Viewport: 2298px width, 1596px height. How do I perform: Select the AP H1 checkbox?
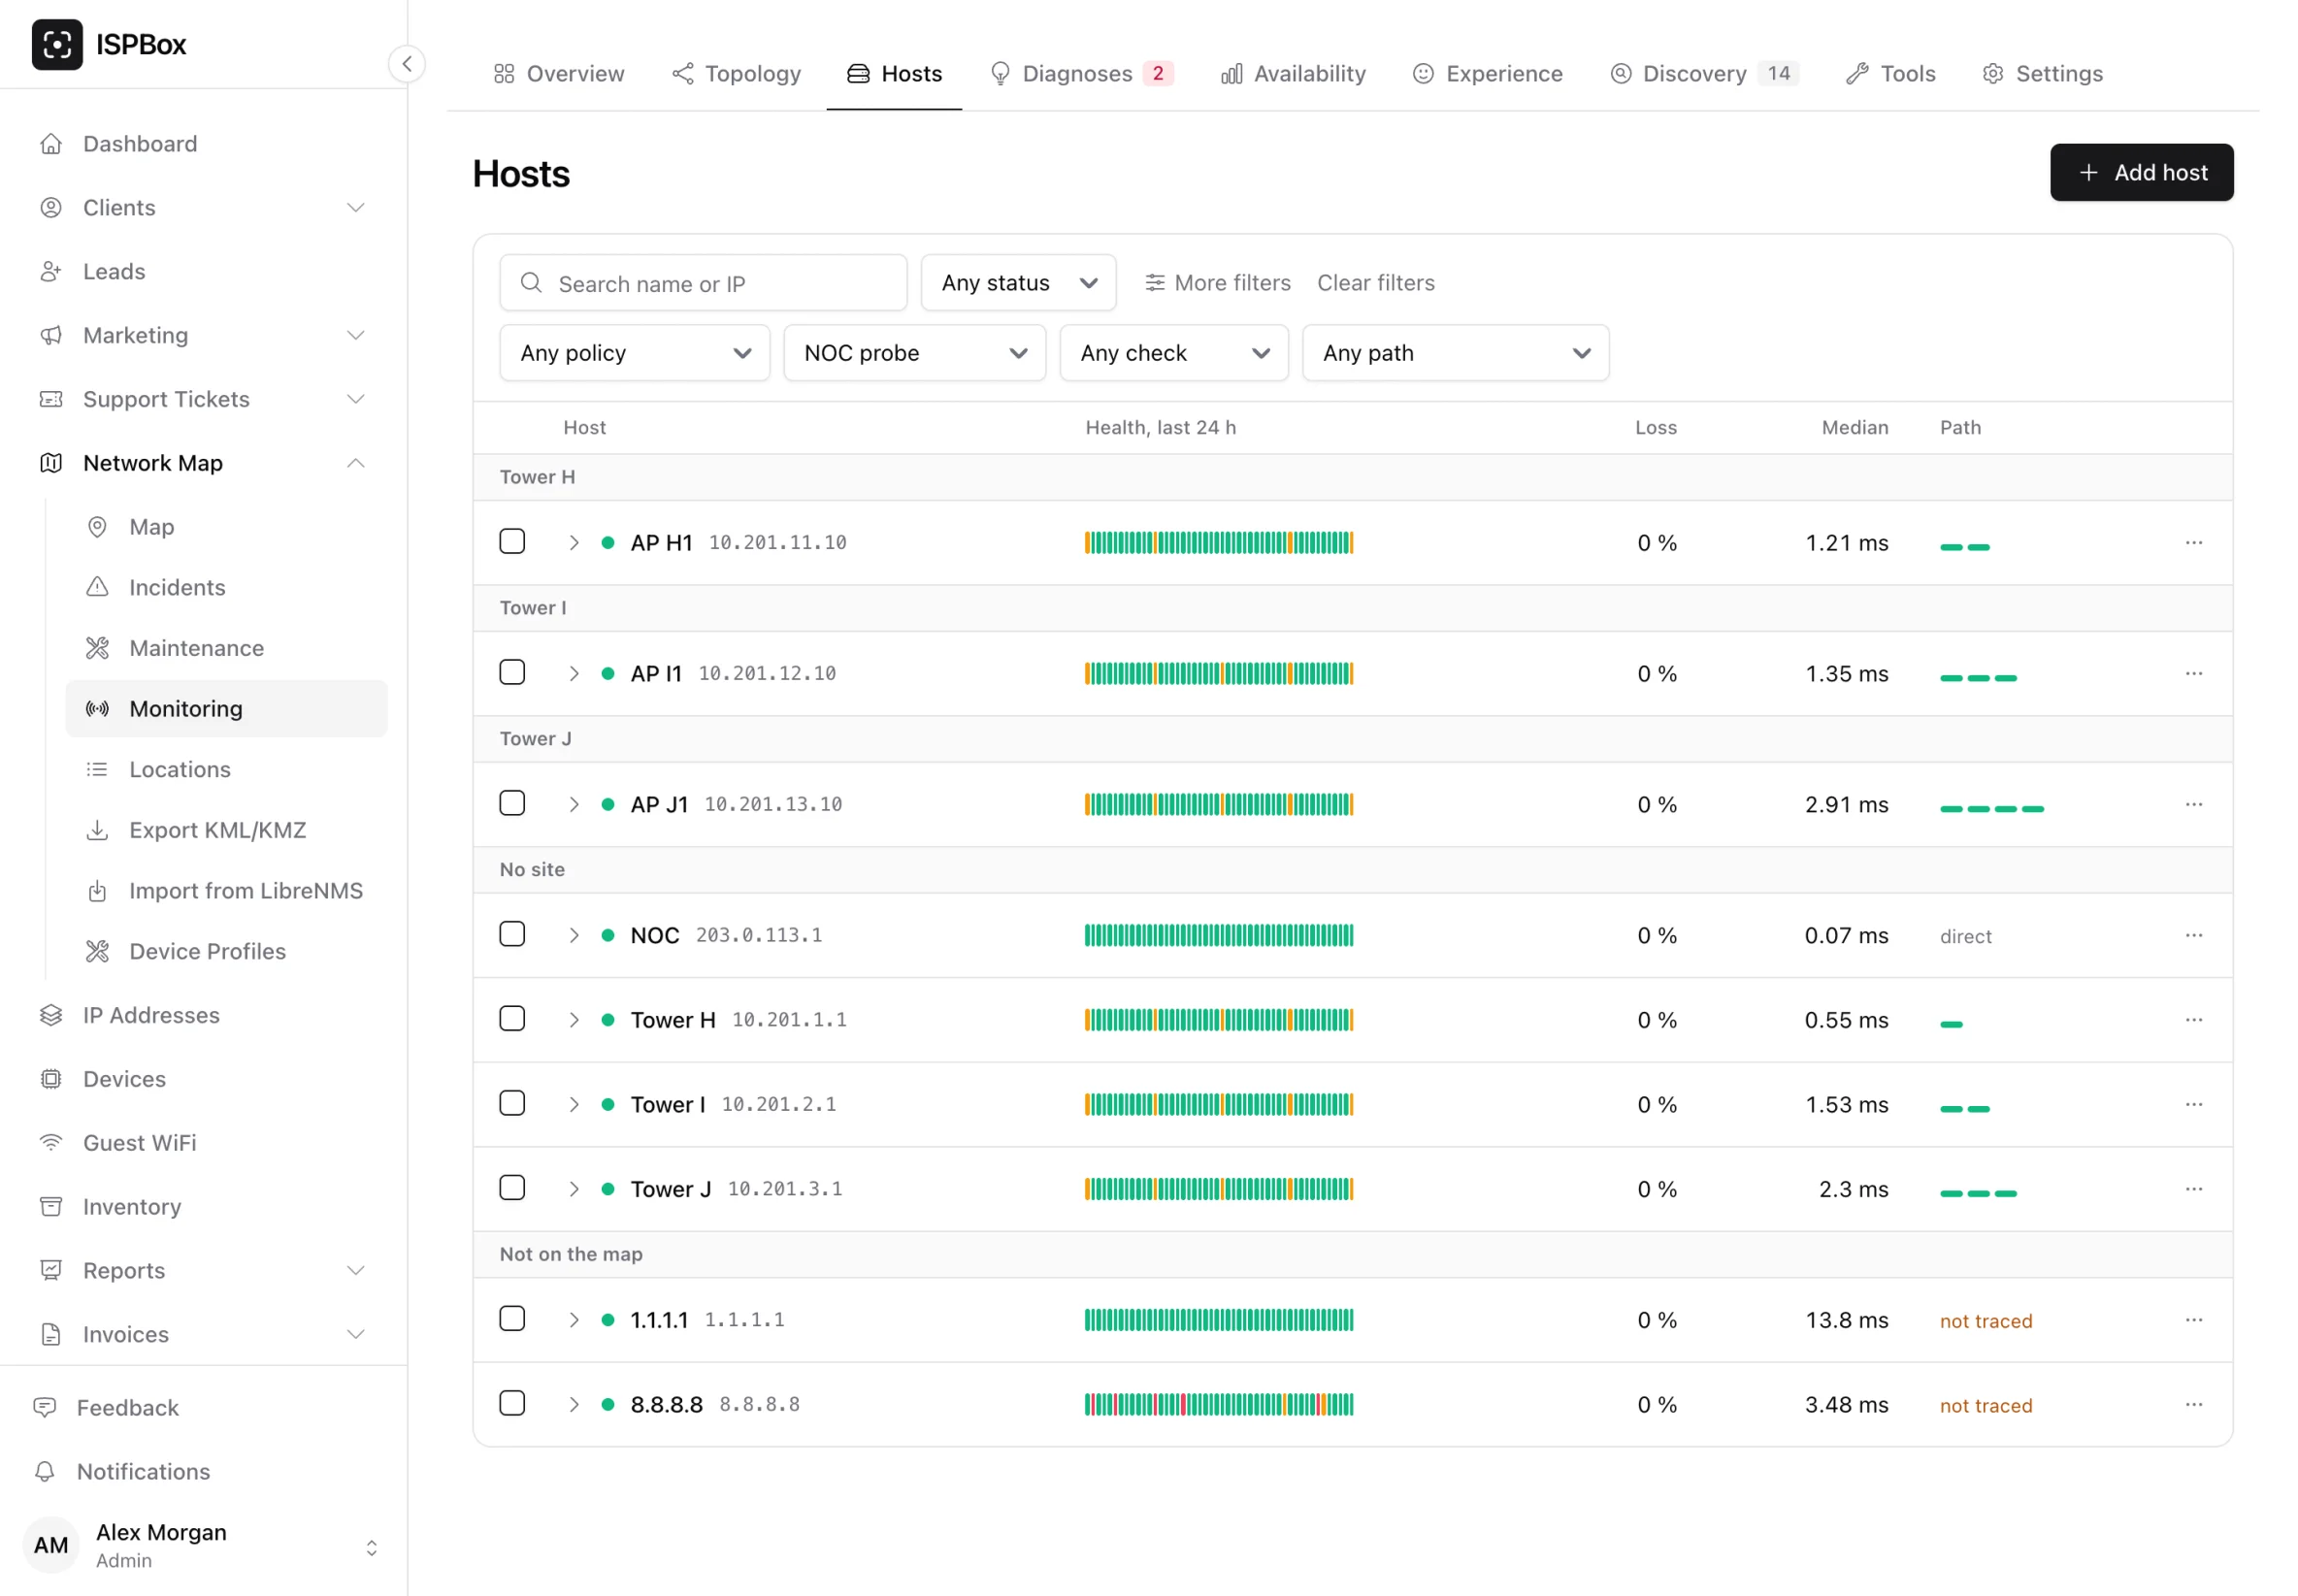512,542
